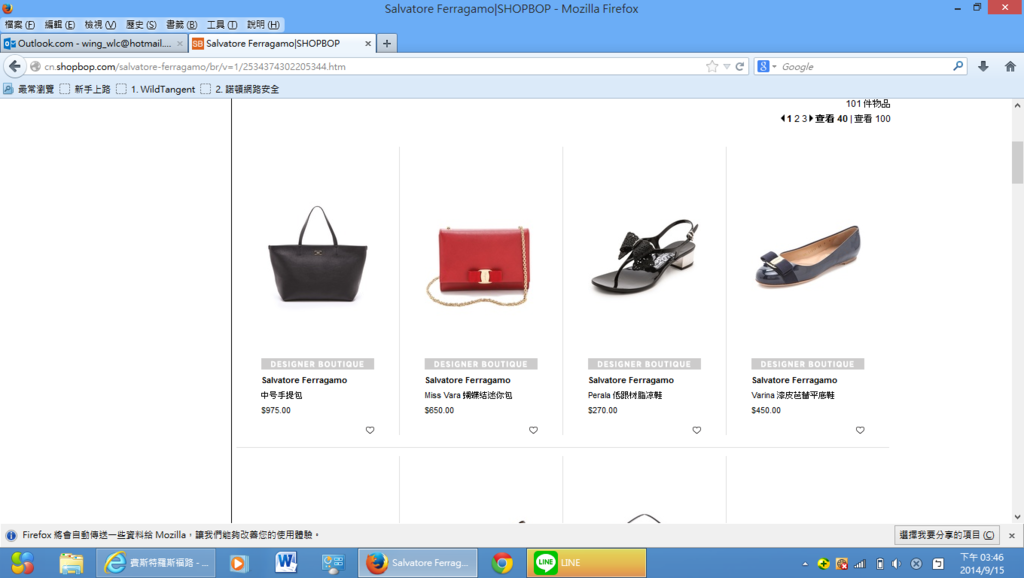Dismiss the Firefox data notification bar

1012,535
